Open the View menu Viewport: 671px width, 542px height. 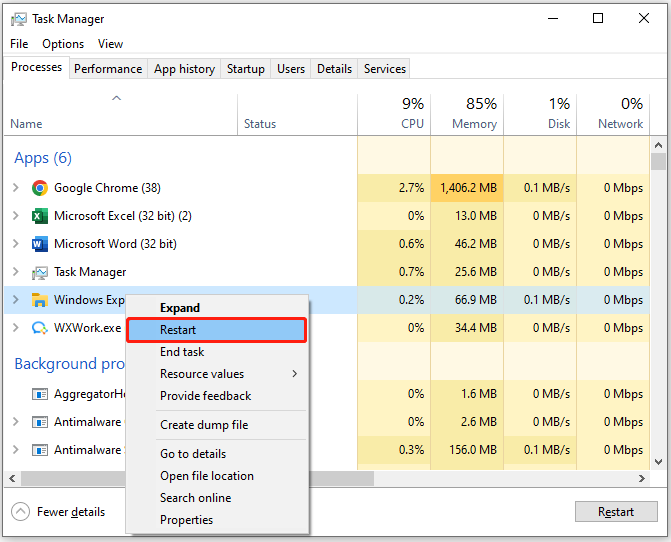pos(110,44)
